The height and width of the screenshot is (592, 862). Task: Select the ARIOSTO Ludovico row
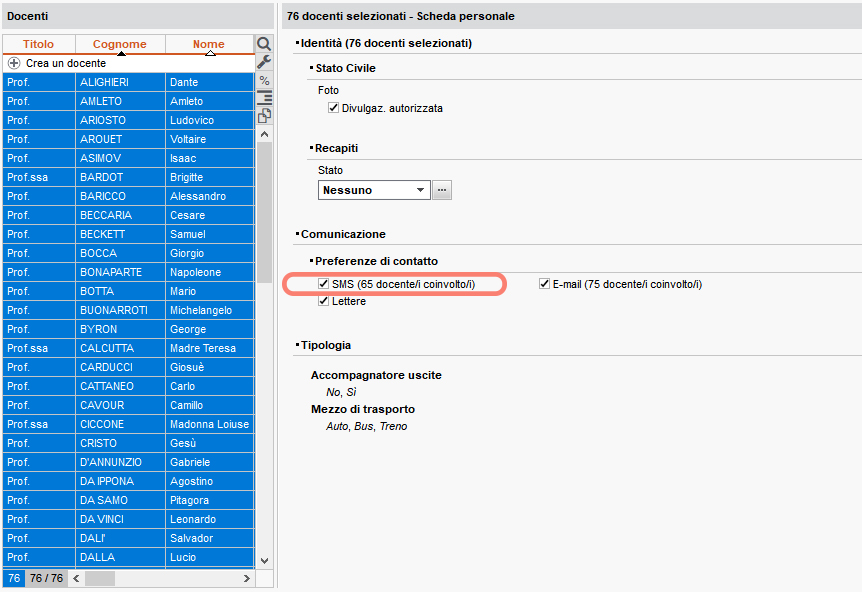pyautogui.click(x=129, y=120)
